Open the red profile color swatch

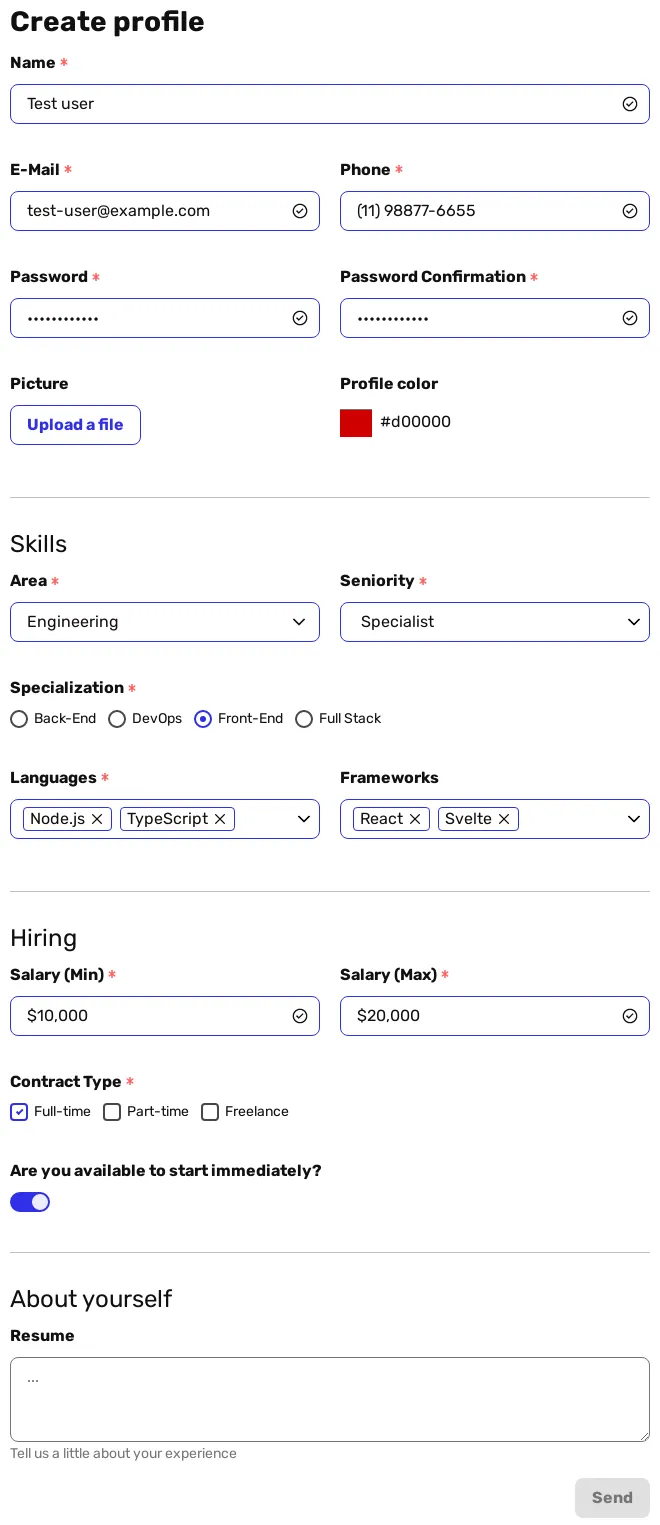[356, 423]
